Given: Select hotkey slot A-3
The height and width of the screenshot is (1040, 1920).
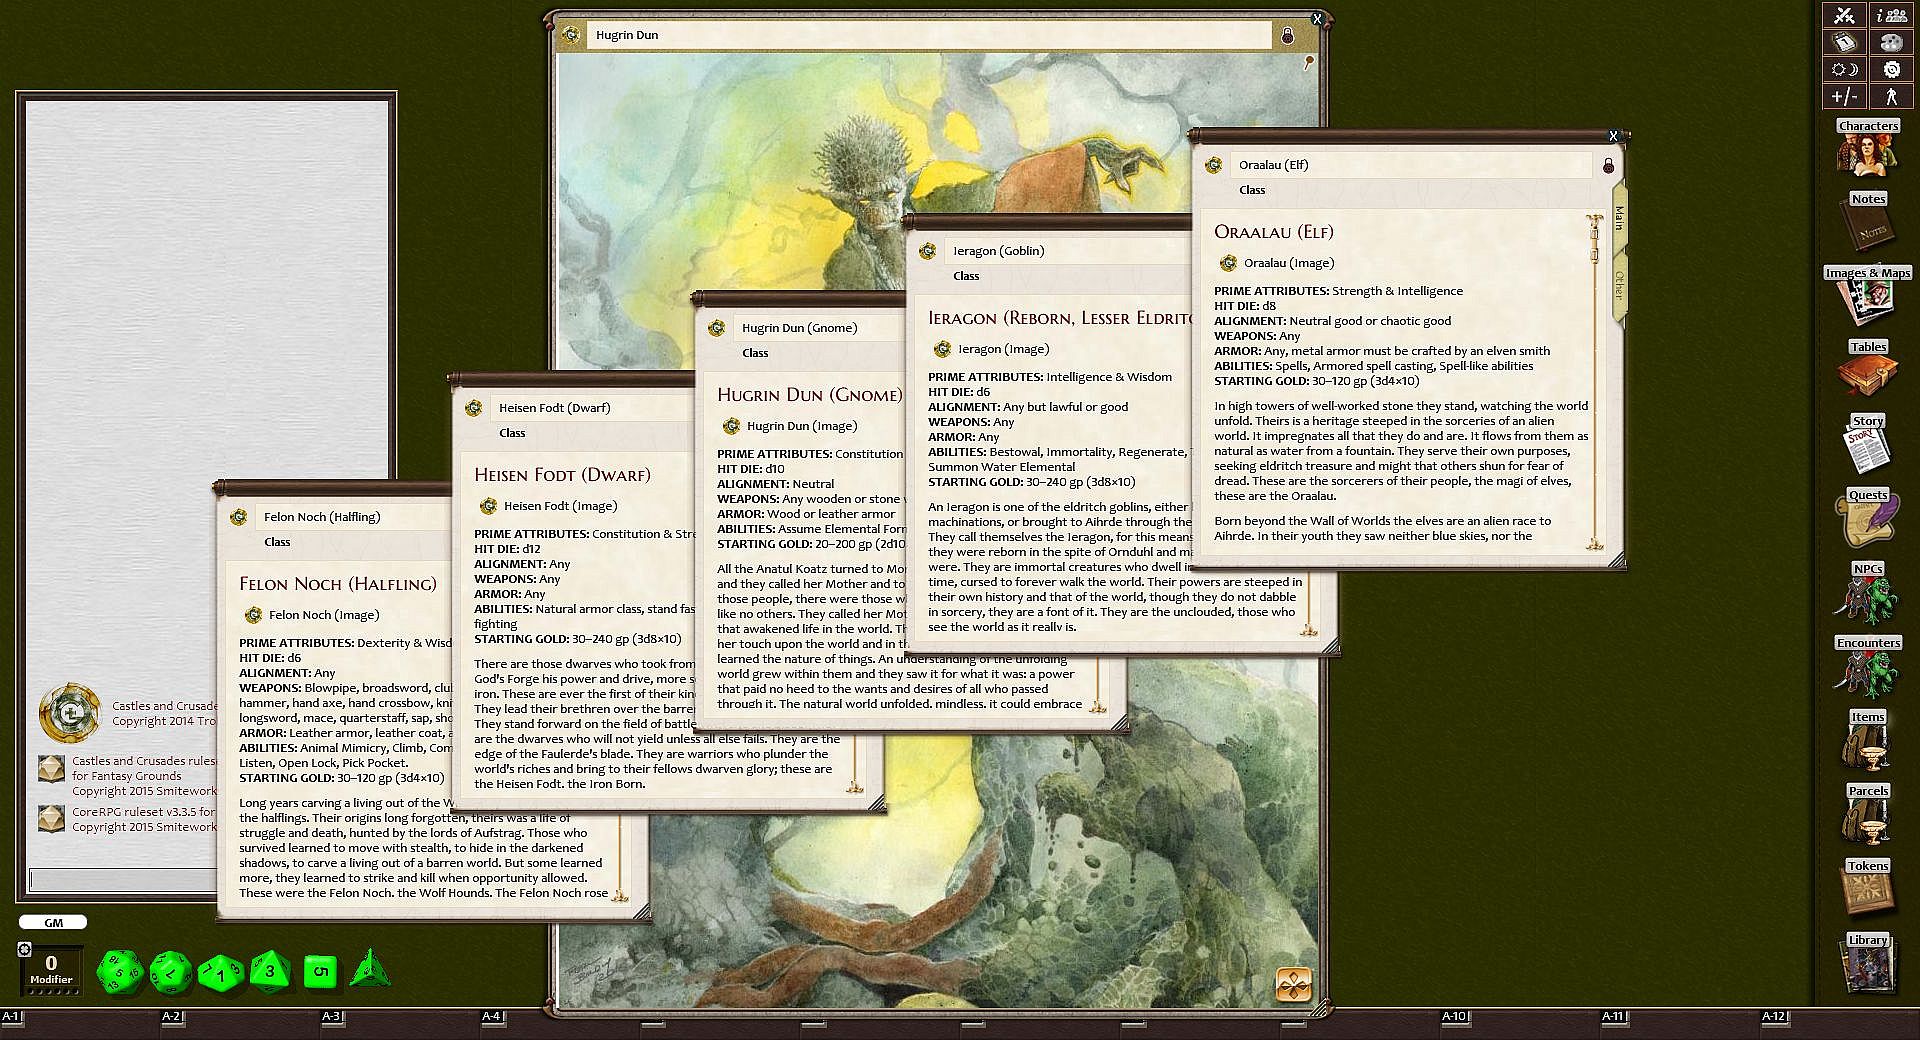Looking at the screenshot, I should [x=331, y=1017].
